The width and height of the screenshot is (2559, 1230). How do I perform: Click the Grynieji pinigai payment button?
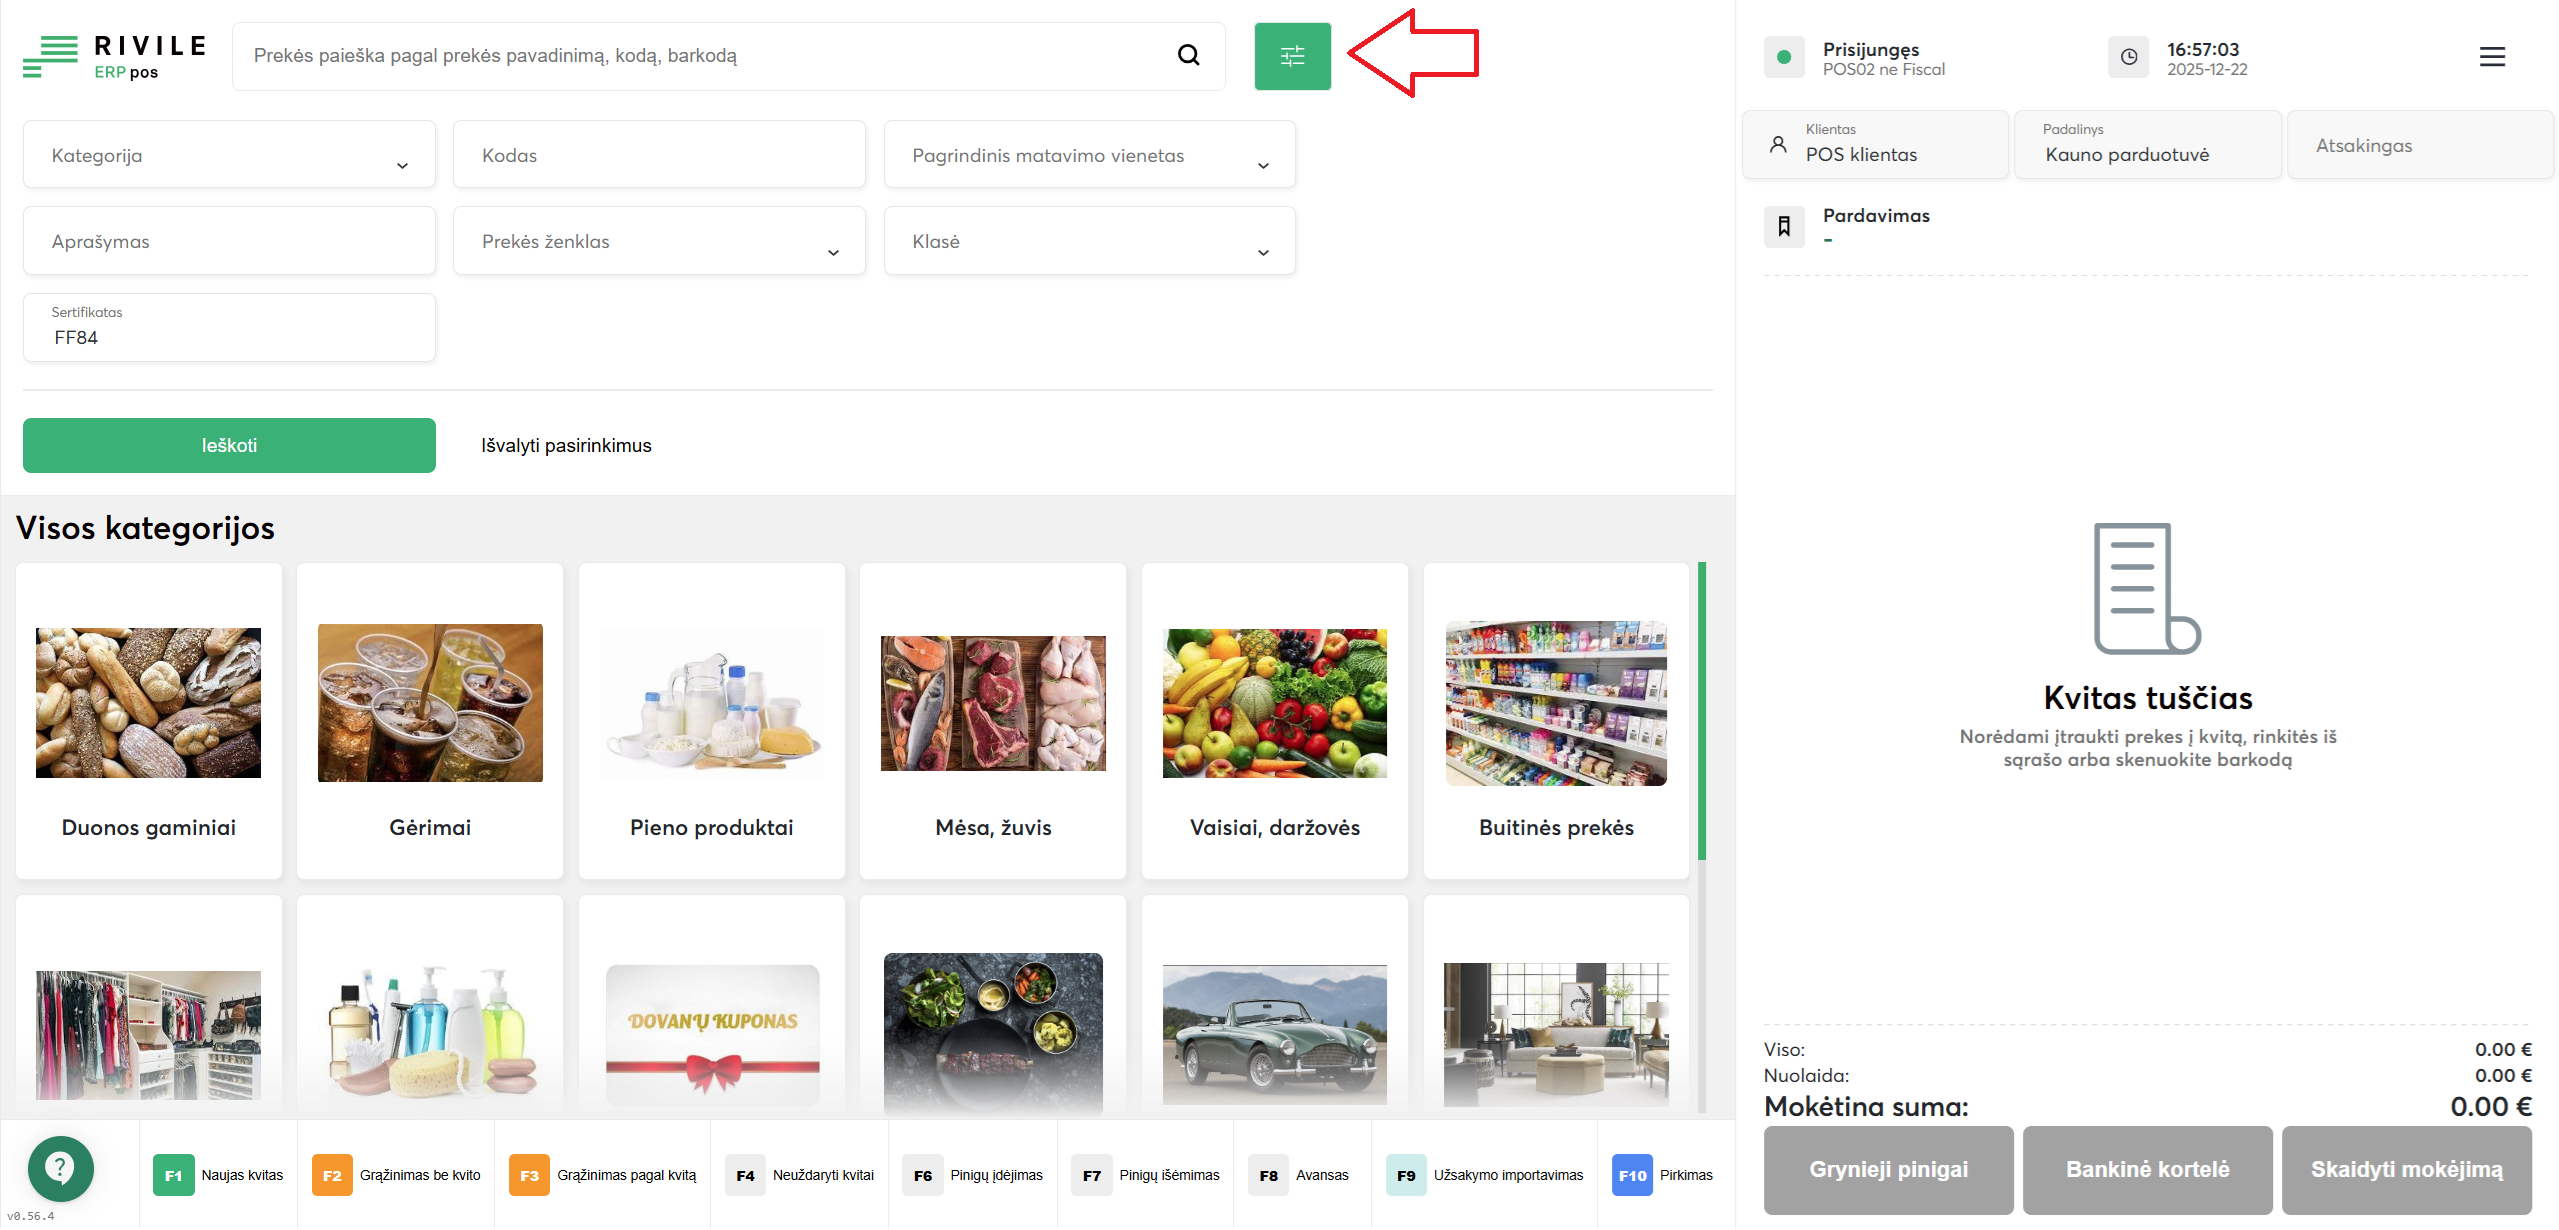[1888, 1169]
